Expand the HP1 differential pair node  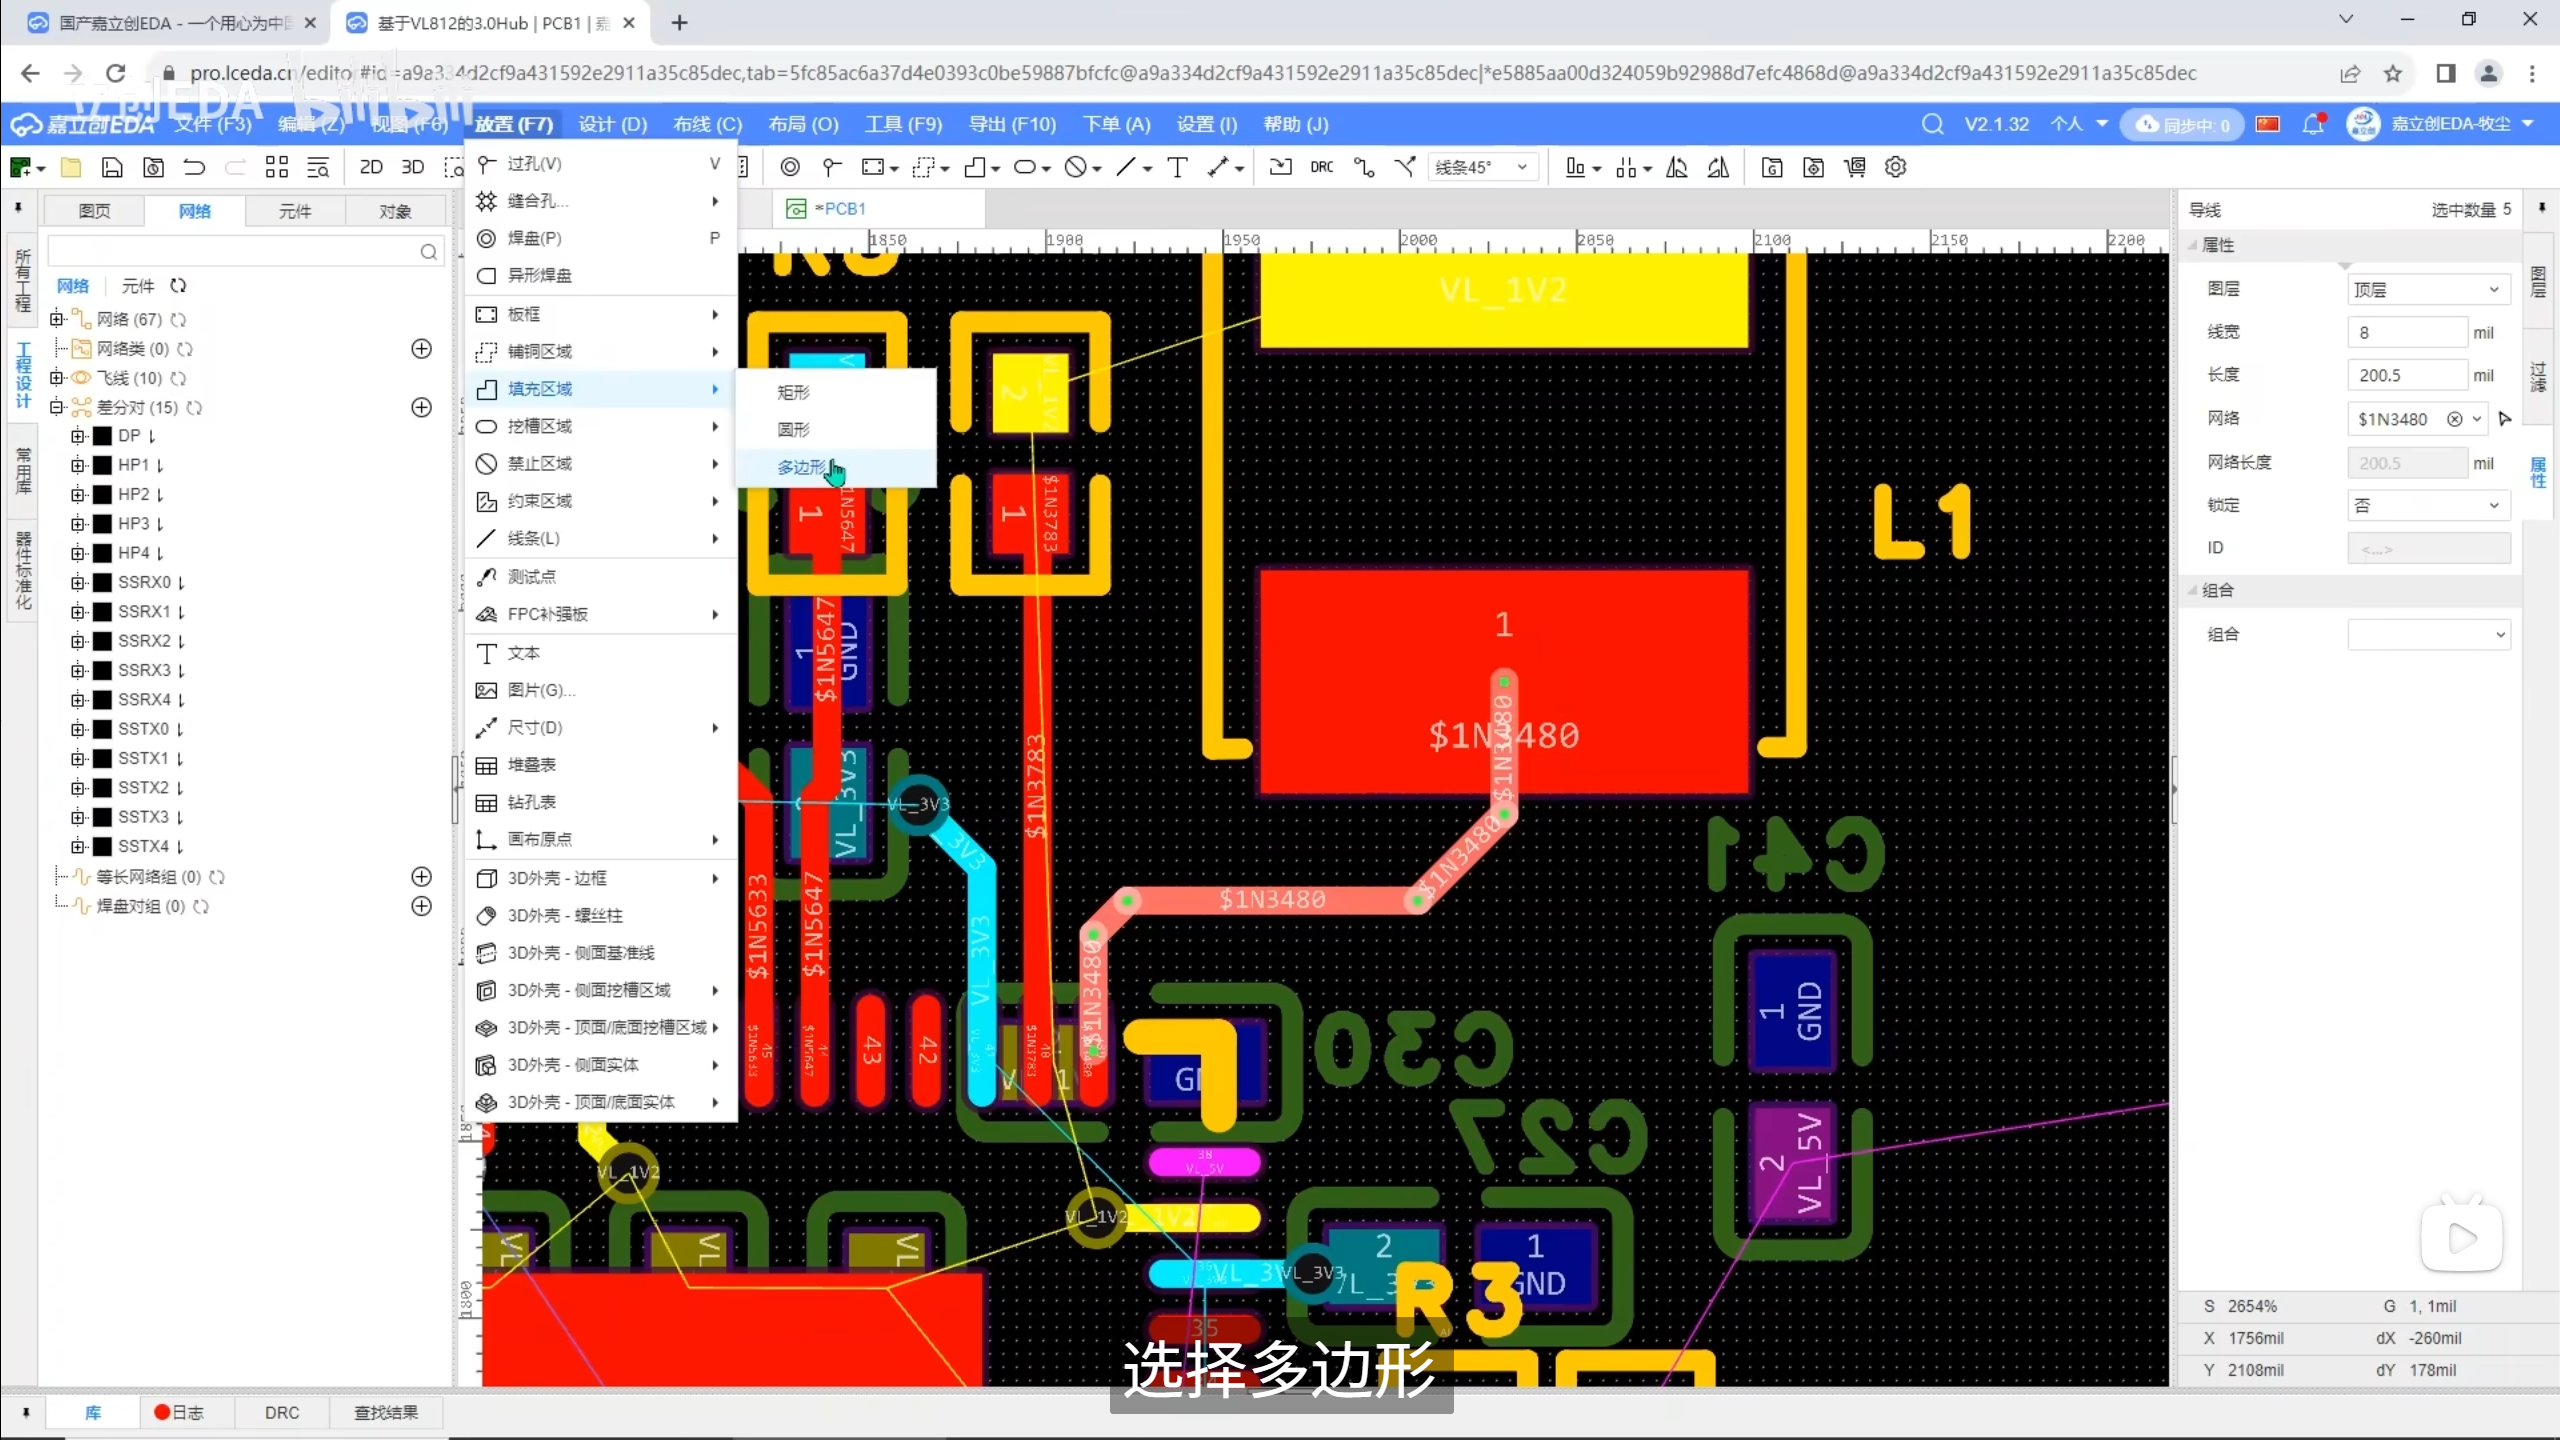click(x=78, y=465)
